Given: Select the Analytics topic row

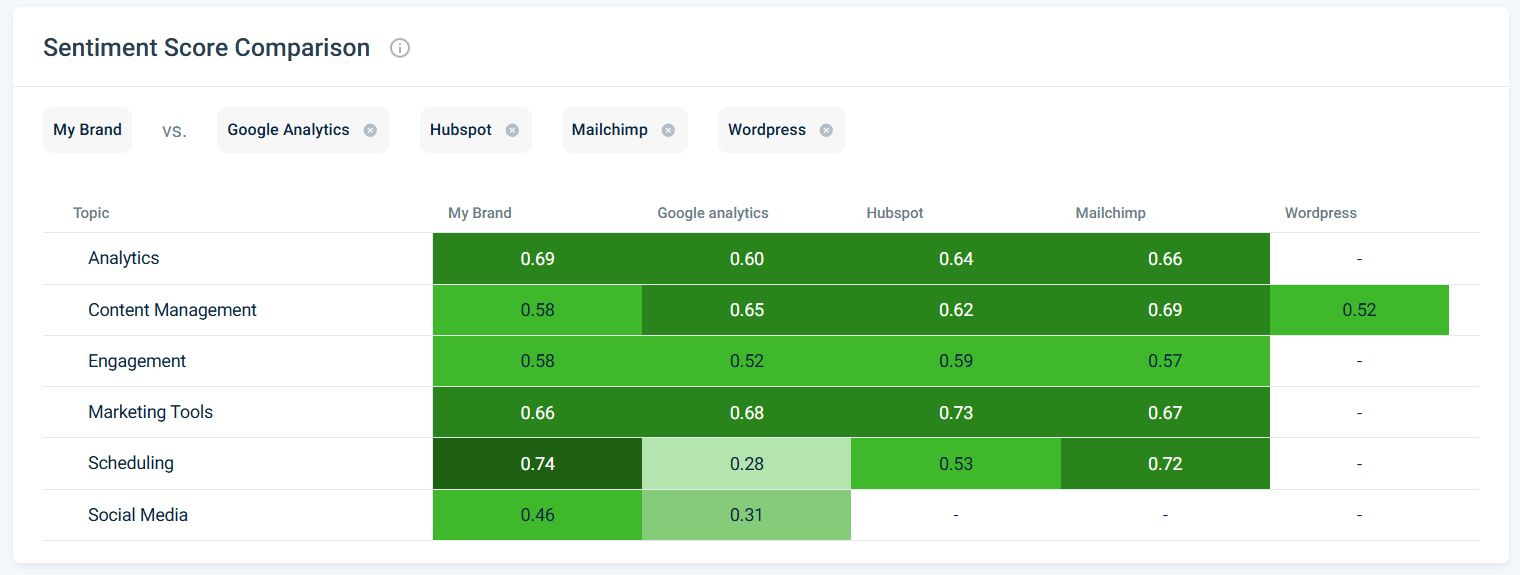Looking at the screenshot, I should point(761,258).
